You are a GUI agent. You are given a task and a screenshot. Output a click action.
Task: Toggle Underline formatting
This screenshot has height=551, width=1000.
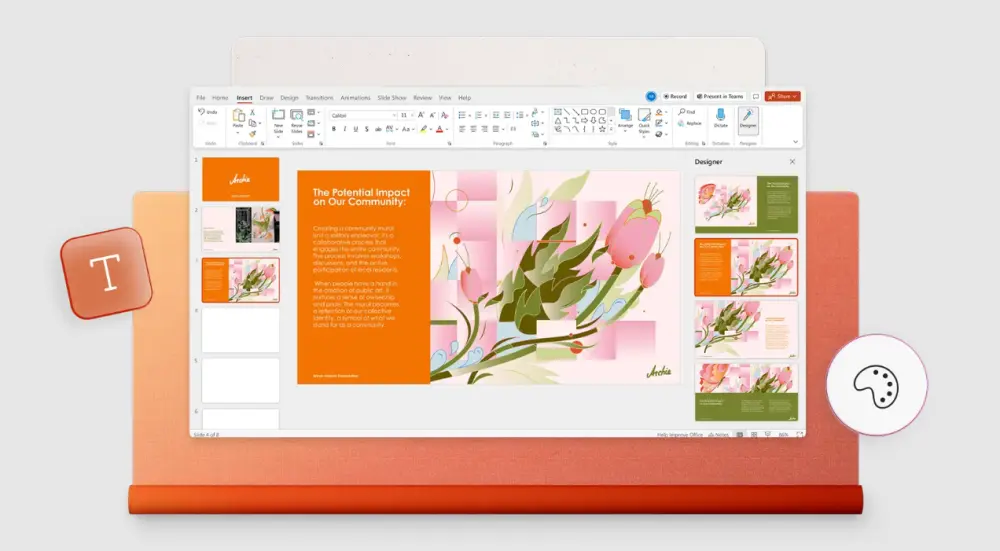pos(356,129)
